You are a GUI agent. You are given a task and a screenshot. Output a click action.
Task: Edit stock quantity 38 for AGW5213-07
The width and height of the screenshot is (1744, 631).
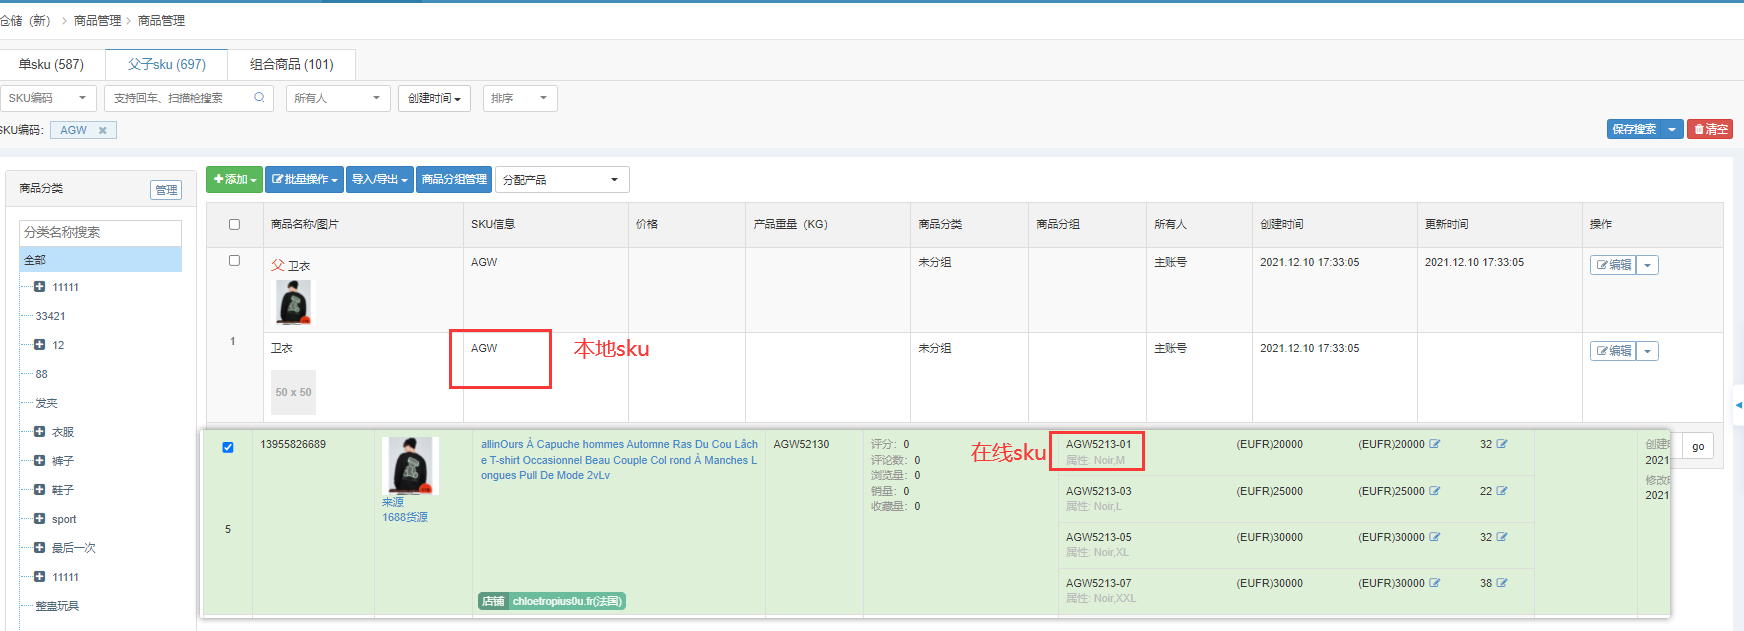tap(1502, 583)
